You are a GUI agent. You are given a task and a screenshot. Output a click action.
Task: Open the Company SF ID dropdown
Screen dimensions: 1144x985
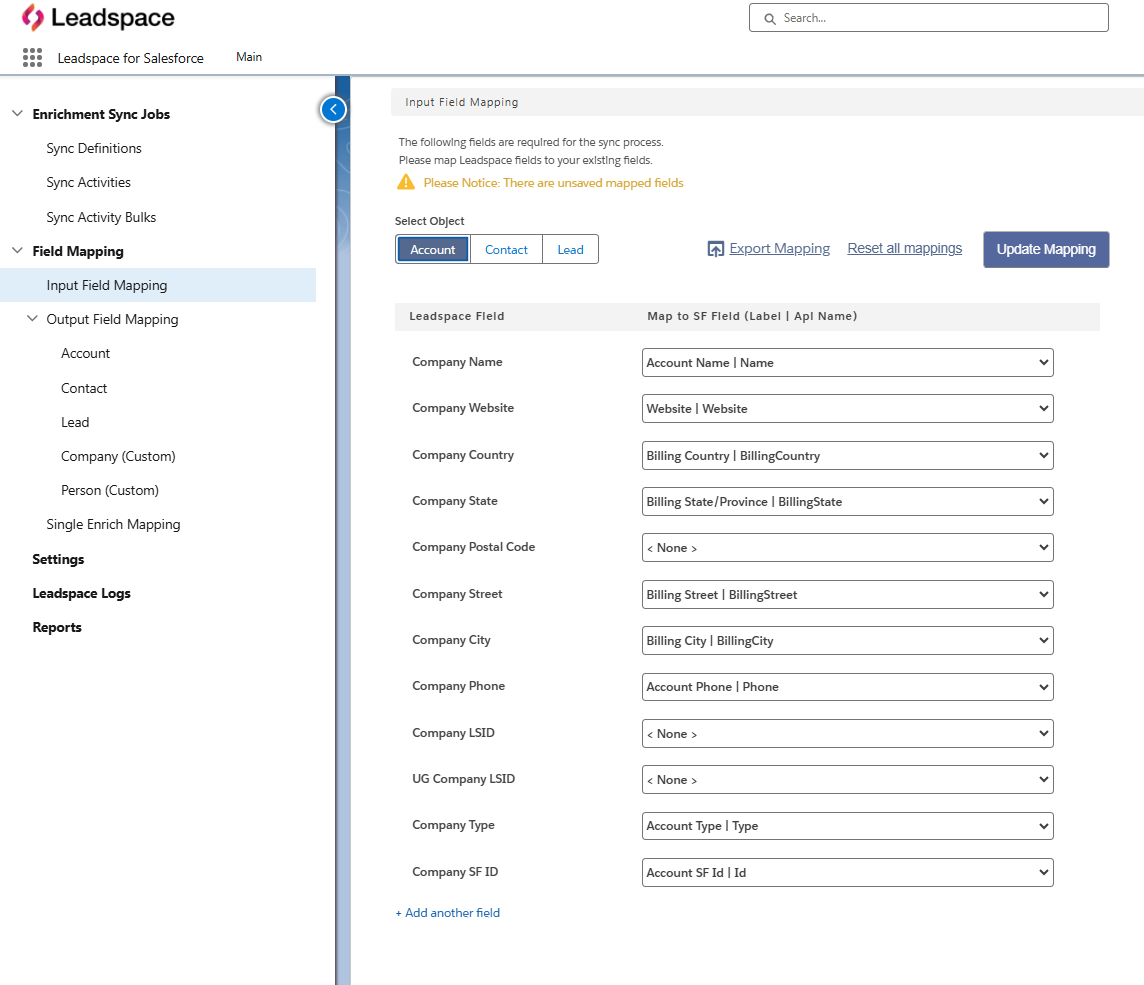point(848,873)
